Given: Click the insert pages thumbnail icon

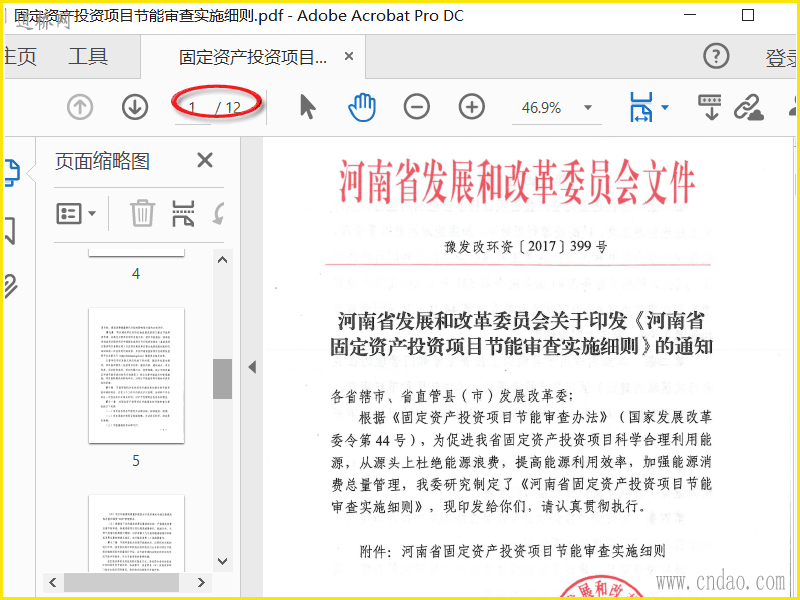Looking at the screenshot, I should click(183, 213).
